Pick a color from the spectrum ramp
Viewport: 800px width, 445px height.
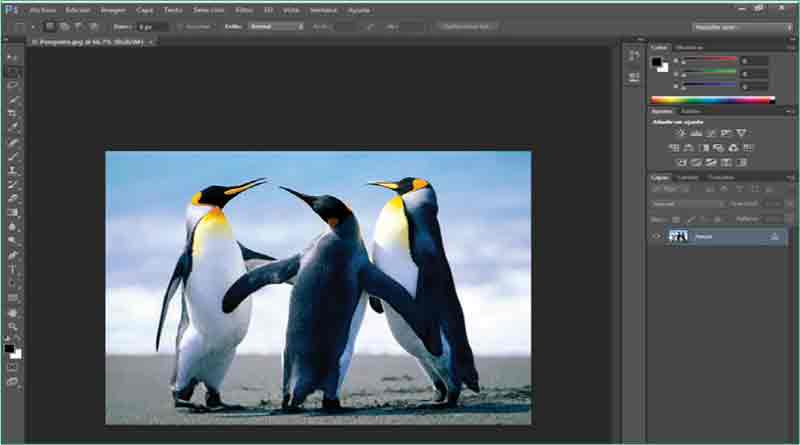click(712, 99)
